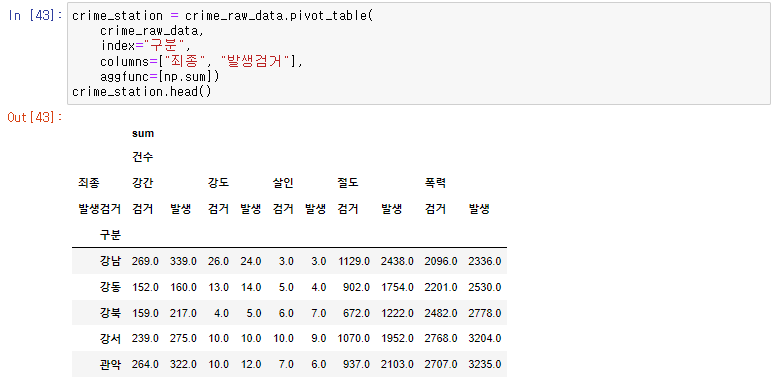Click the cell value 2482.0
Viewport: 775px width, 382px height.
click(441, 313)
